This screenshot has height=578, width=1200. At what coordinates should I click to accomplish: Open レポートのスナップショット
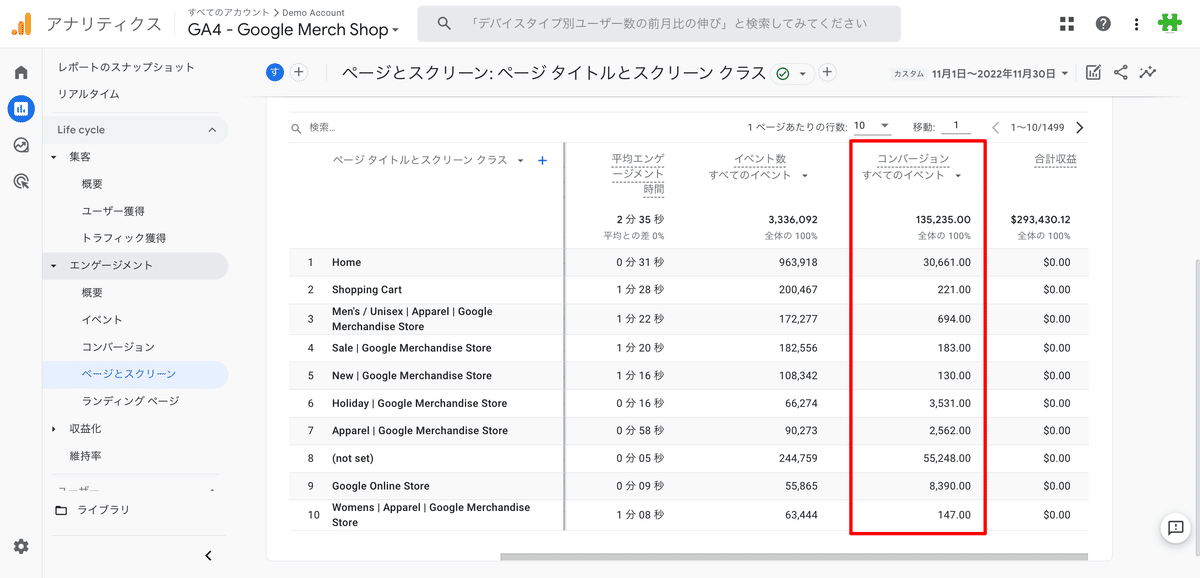pyautogui.click(x=126, y=67)
